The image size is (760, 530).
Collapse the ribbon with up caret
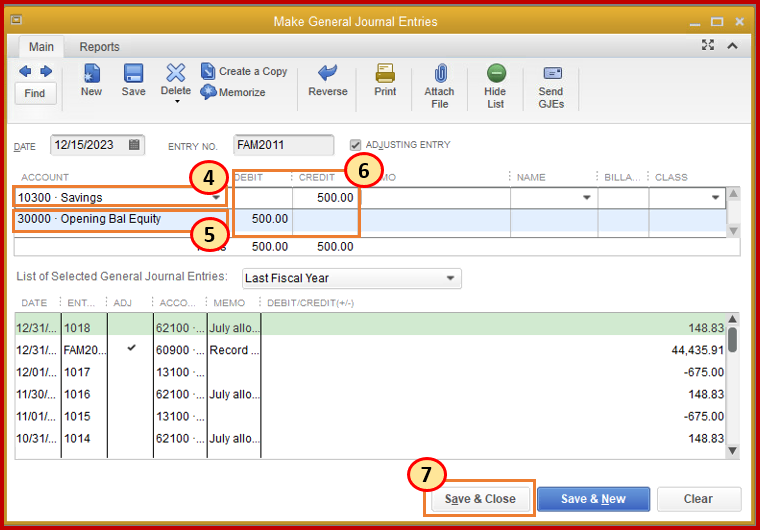pos(732,46)
